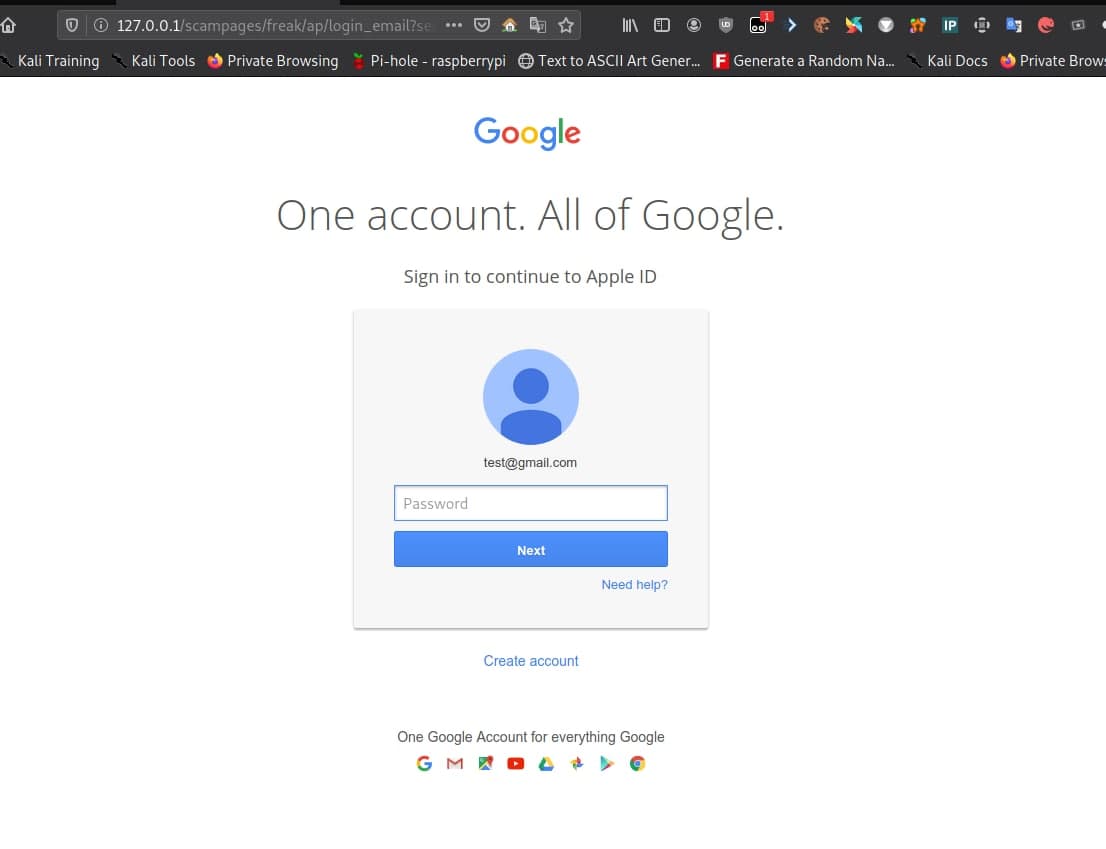The image size is (1106, 849).
Task: Click the Google Drive icon in the footer
Action: pos(546,764)
